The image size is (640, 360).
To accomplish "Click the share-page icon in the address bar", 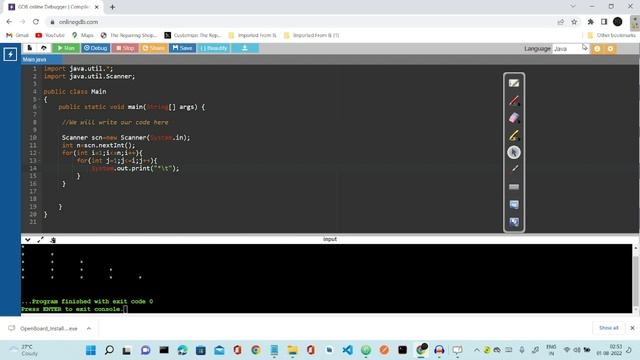I will click(x=561, y=22).
